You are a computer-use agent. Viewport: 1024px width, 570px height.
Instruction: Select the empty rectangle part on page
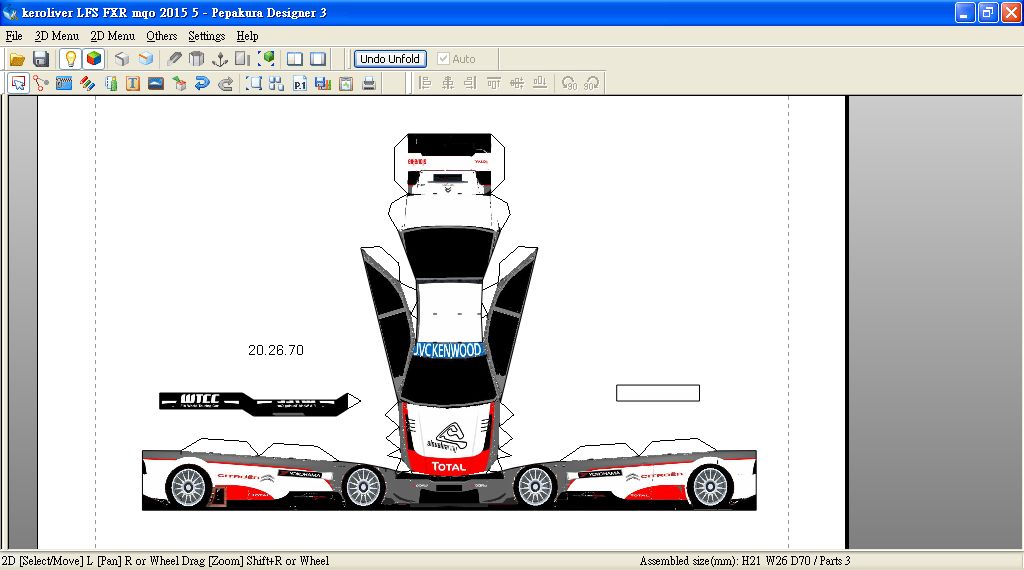pyautogui.click(x=658, y=392)
